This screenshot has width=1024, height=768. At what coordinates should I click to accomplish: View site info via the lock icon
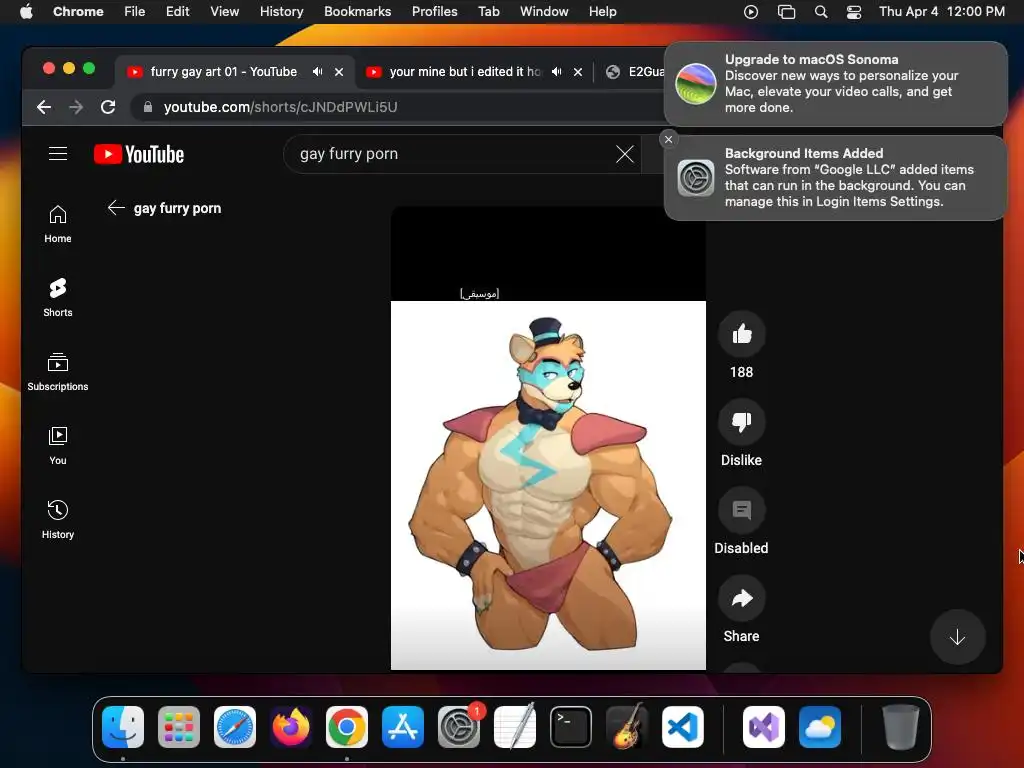[x=148, y=107]
